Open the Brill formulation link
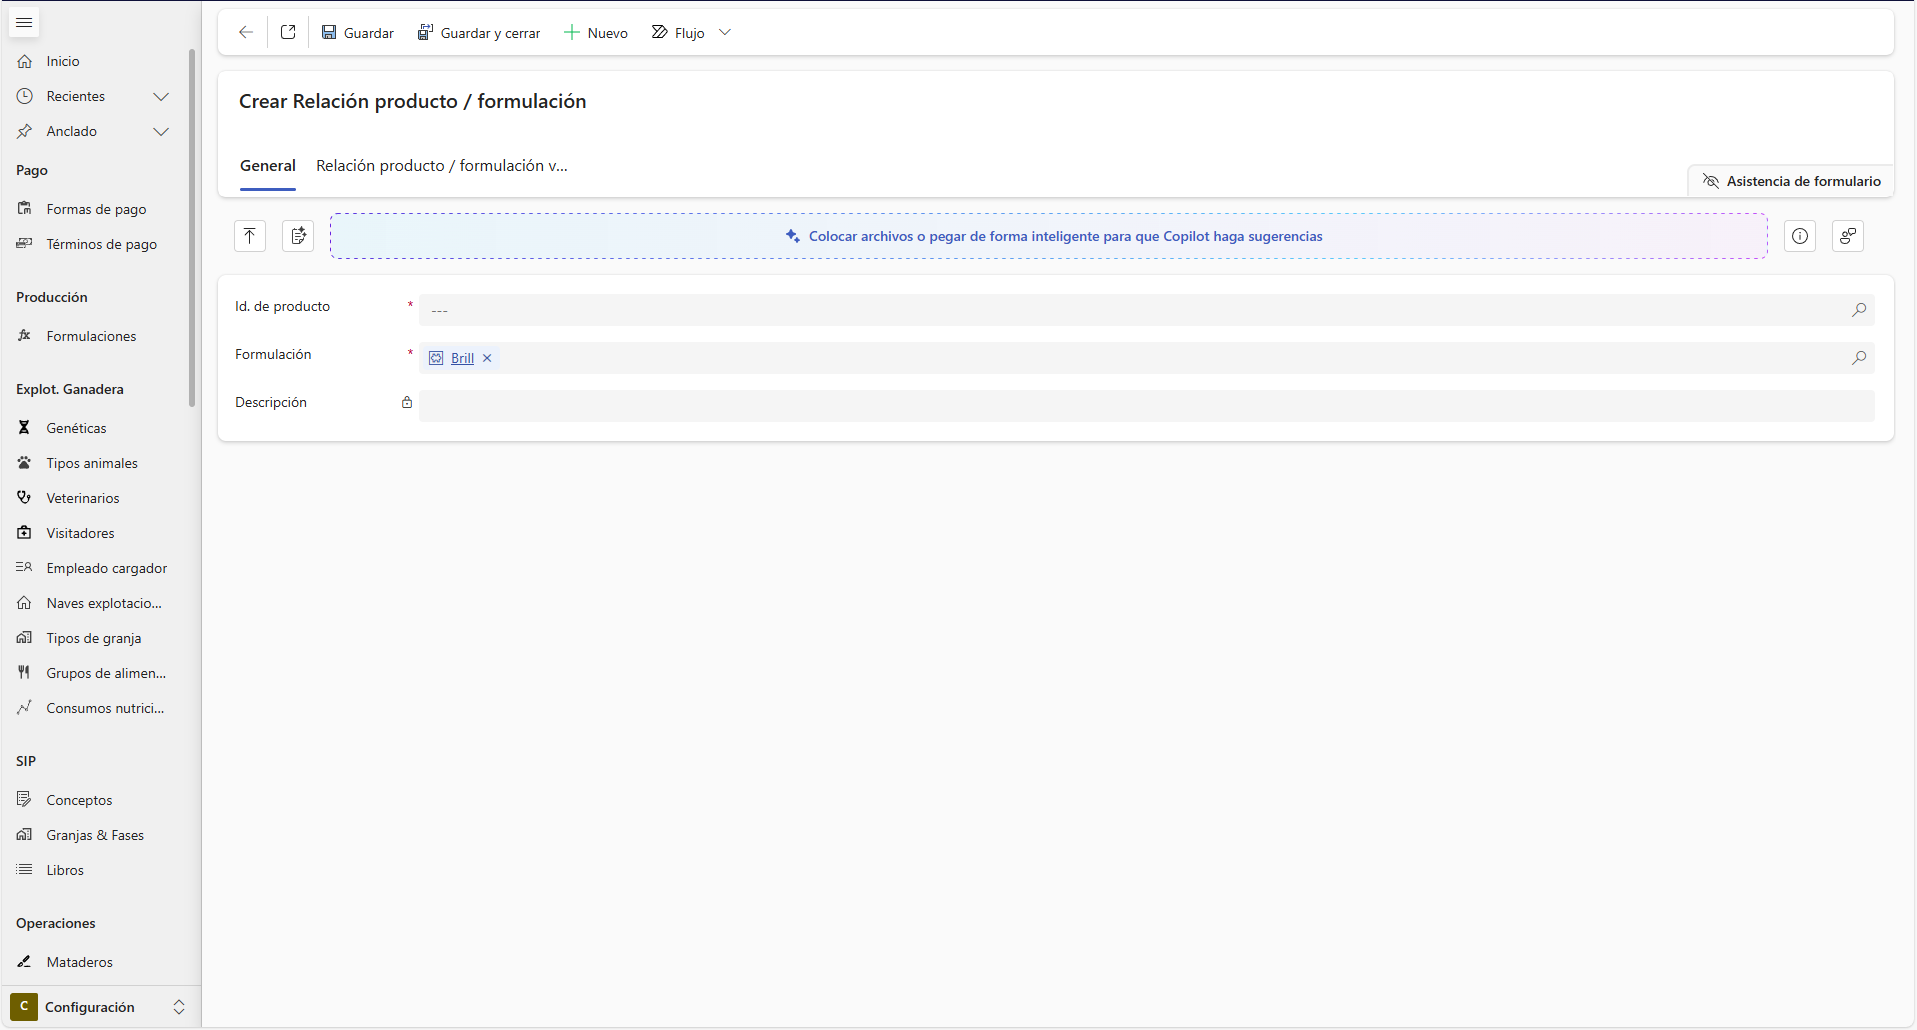Viewport: 1917px width, 1030px height. pos(462,358)
